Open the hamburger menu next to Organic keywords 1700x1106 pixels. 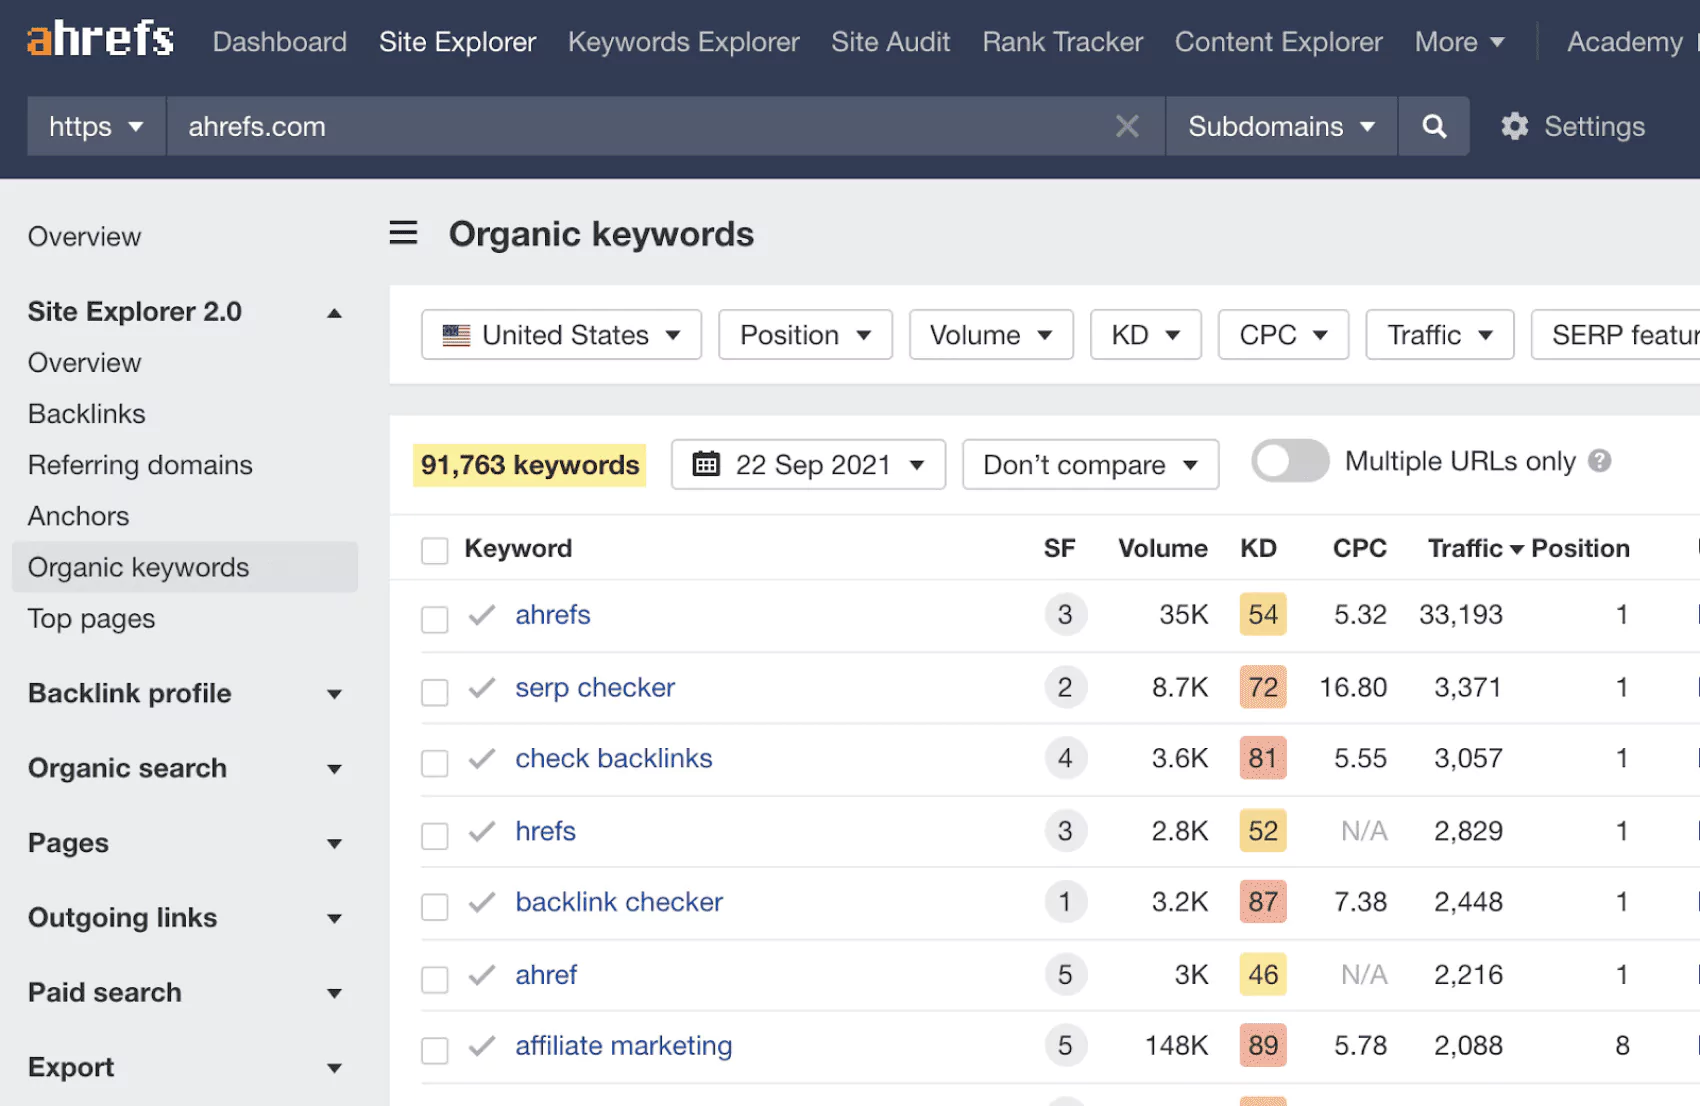coord(403,232)
